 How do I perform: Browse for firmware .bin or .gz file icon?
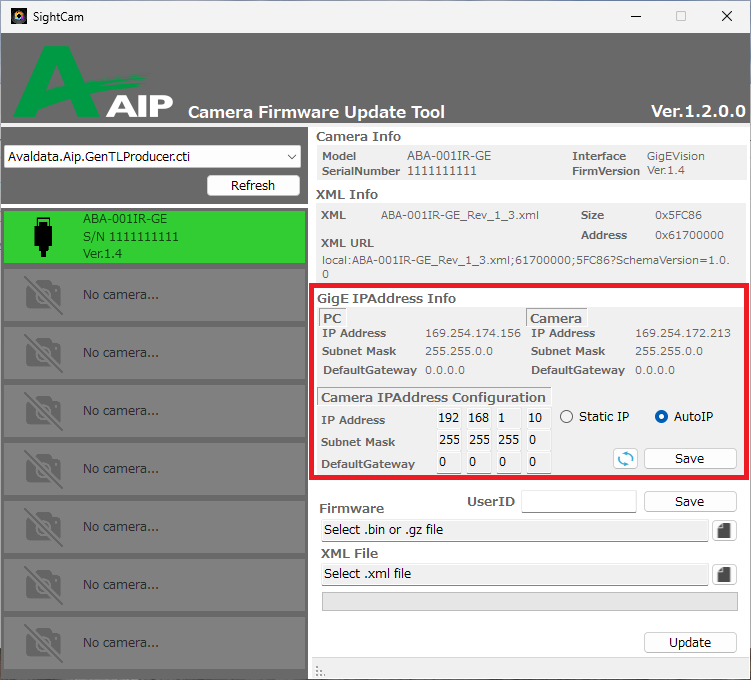[x=724, y=531]
